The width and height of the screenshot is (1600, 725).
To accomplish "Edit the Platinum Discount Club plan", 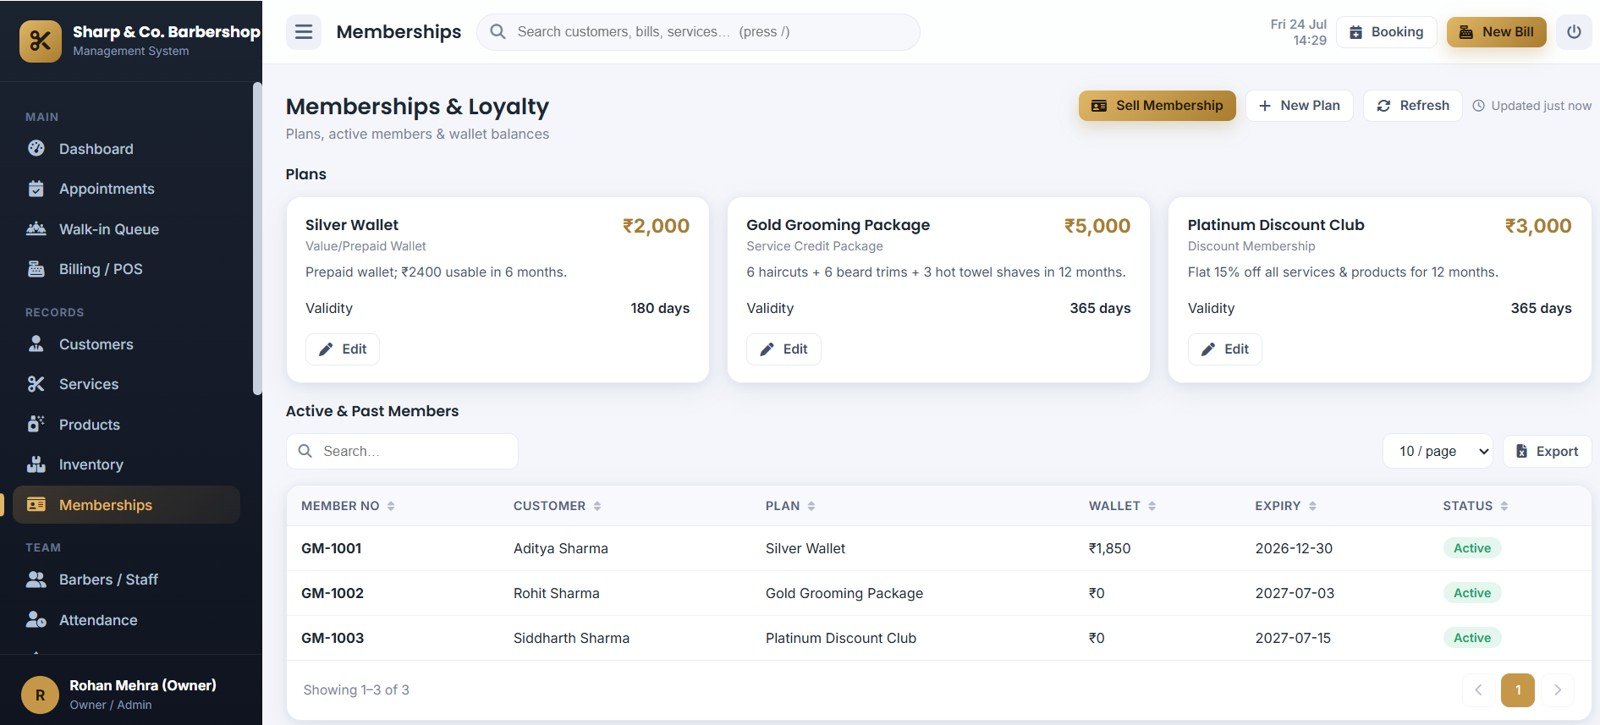I will pos(1224,349).
